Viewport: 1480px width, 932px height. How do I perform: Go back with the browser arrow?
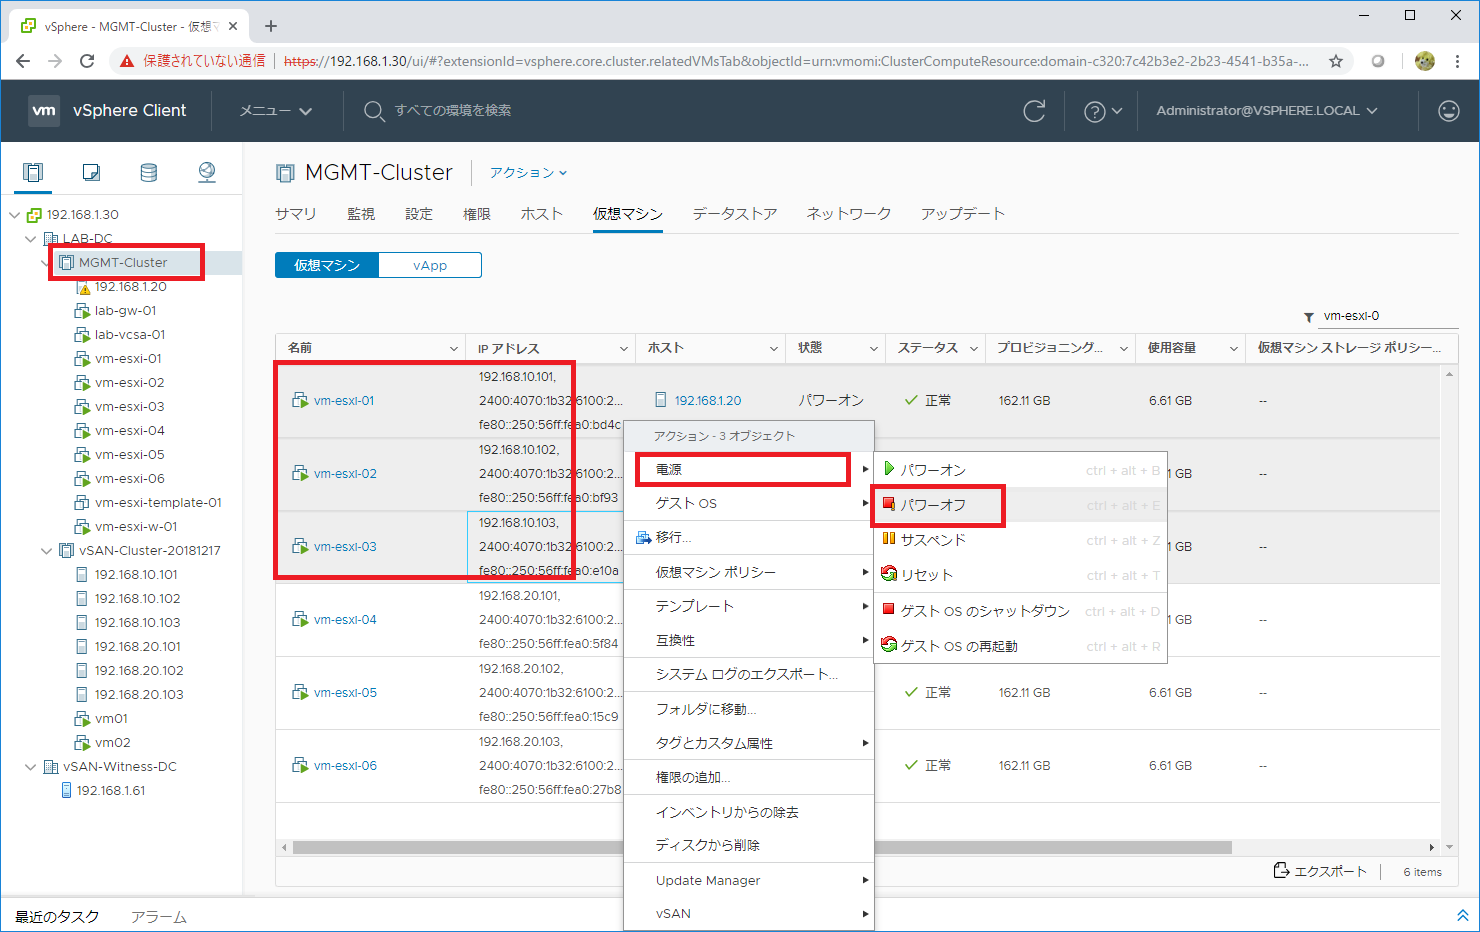23,61
